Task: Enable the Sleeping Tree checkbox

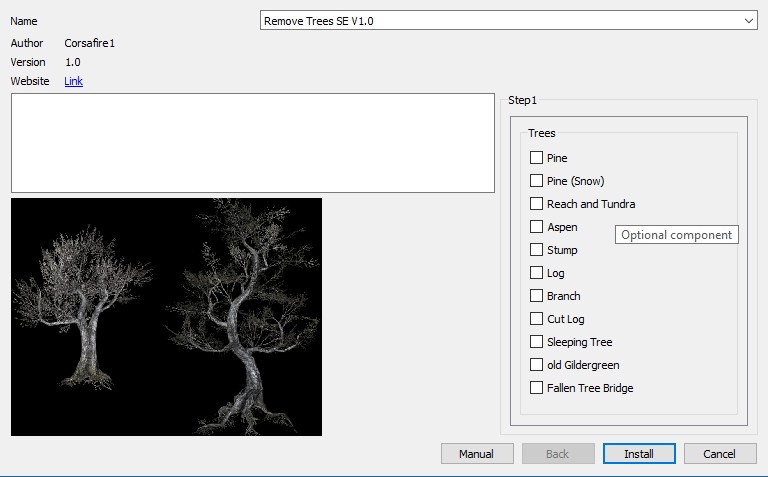Action: pyautogui.click(x=537, y=342)
